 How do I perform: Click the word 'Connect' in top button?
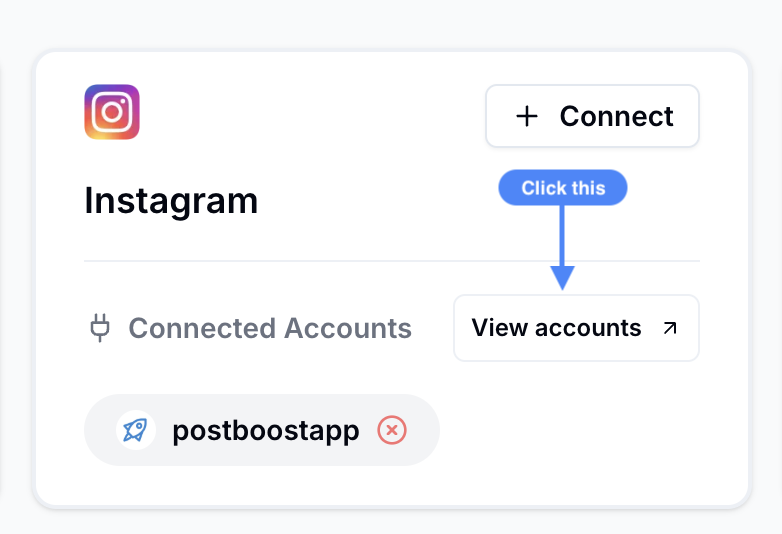pyautogui.click(x=616, y=116)
